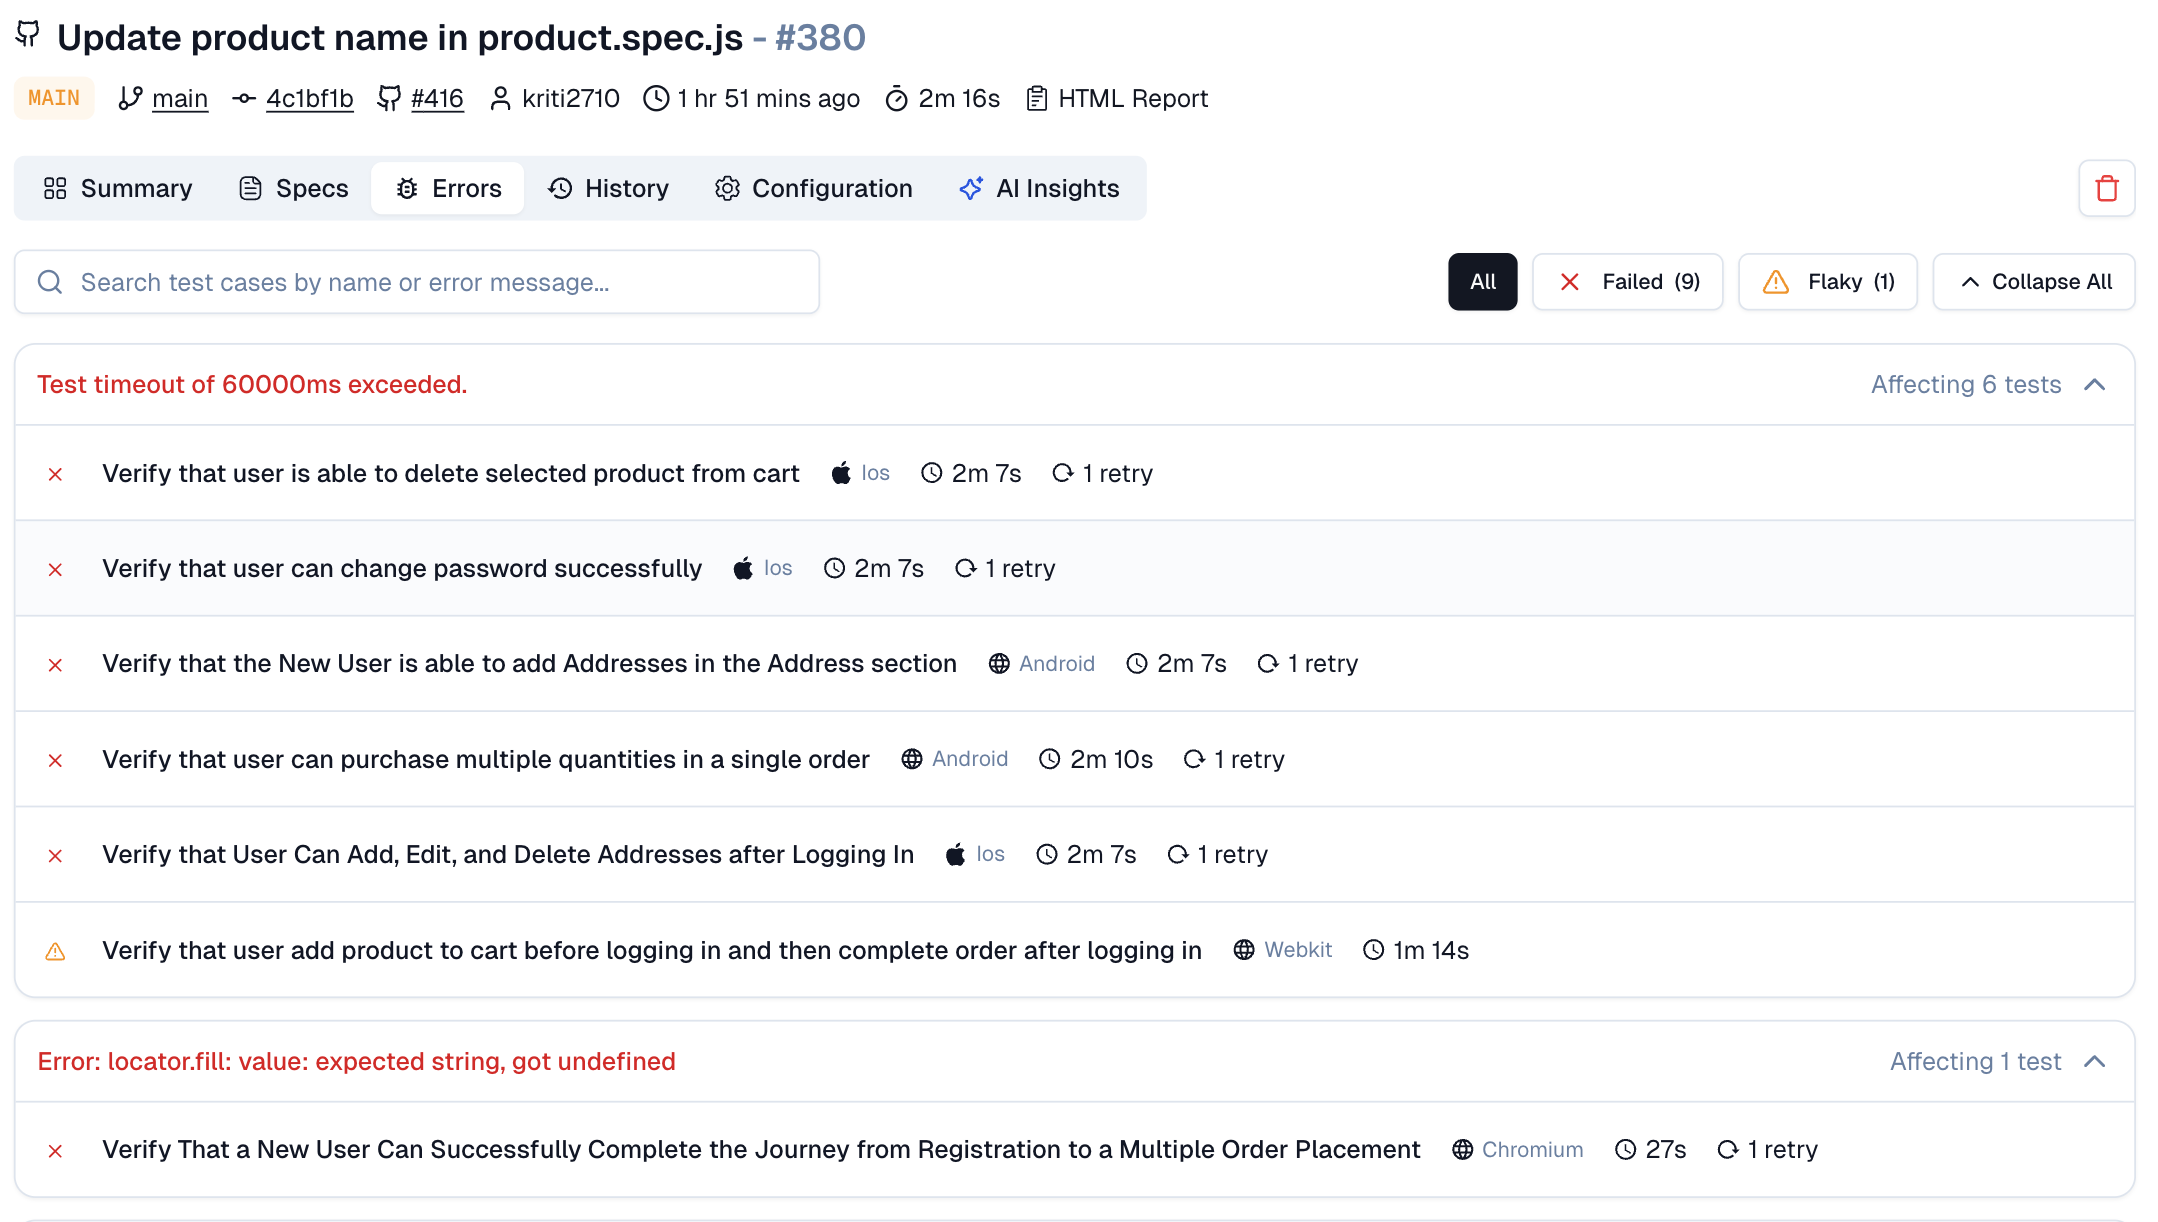Click the red X on delete product test
This screenshot has height=1222, width=2158.
(x=56, y=474)
